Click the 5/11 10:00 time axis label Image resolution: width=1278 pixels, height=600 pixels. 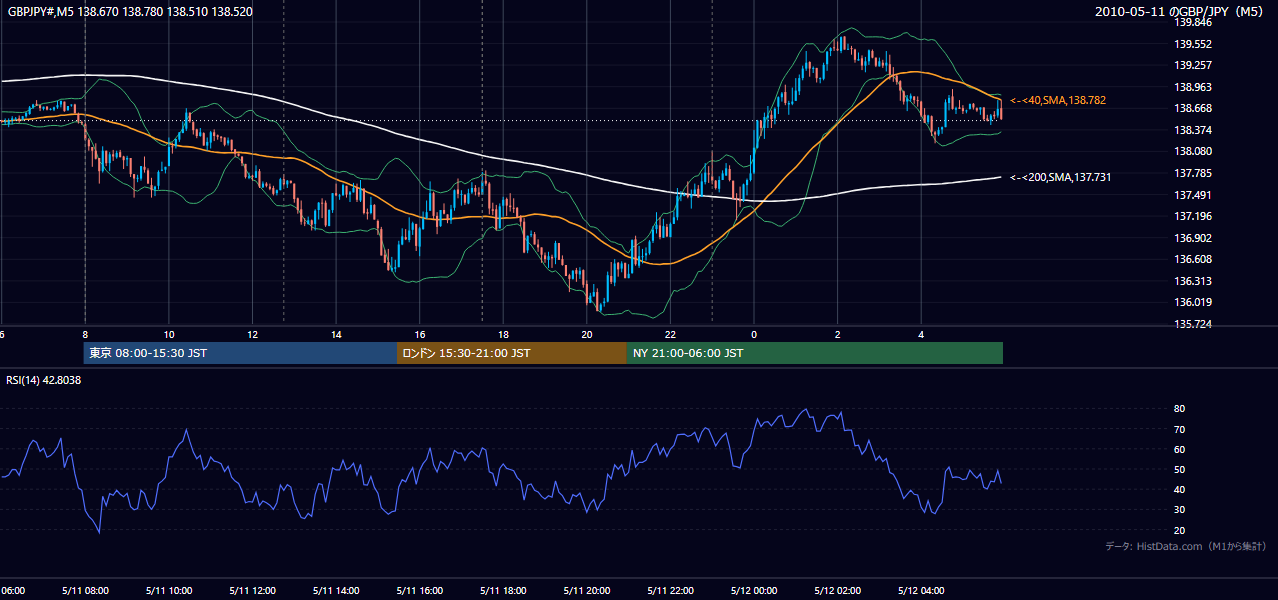pyautogui.click(x=168, y=590)
